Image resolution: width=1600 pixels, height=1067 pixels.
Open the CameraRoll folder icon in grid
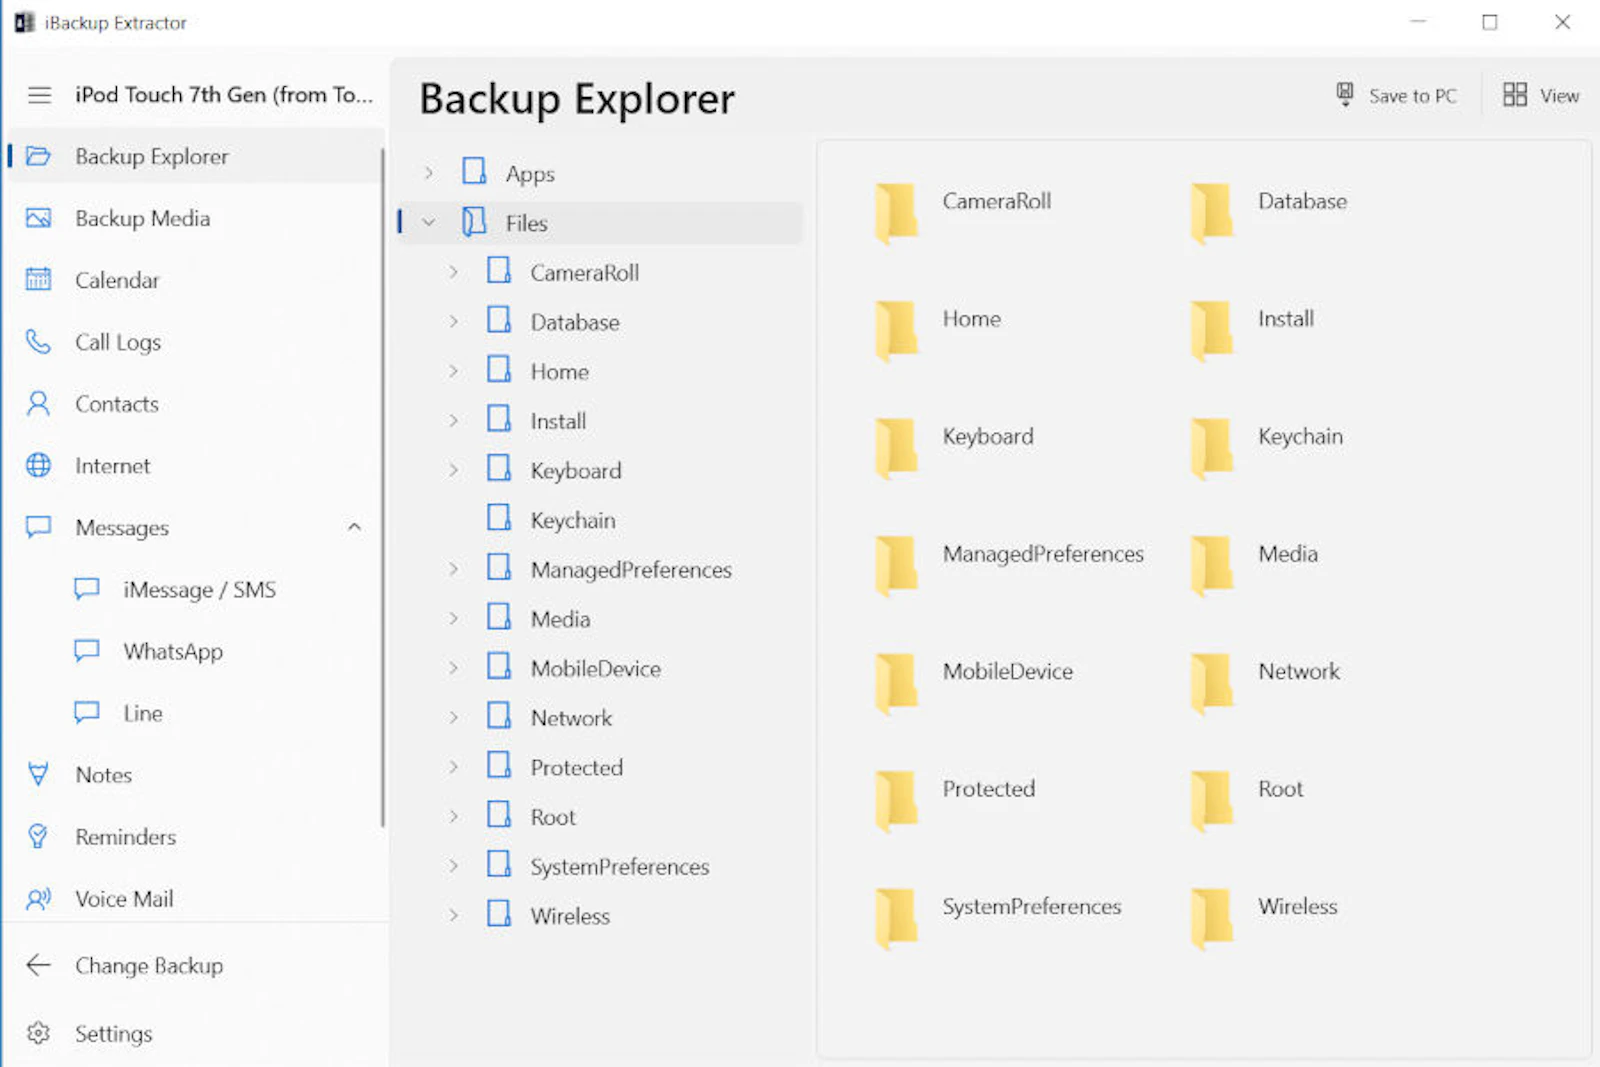(896, 212)
